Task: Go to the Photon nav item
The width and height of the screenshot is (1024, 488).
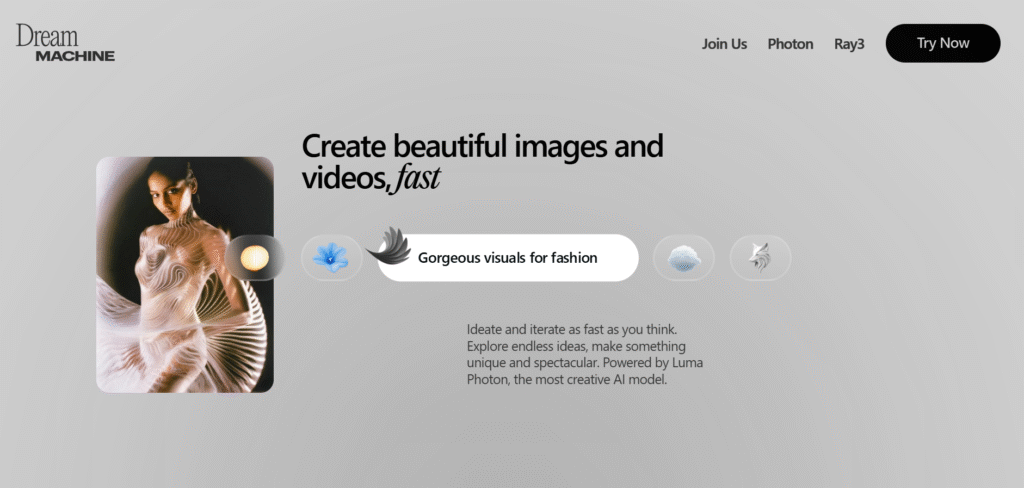Action: tap(790, 44)
